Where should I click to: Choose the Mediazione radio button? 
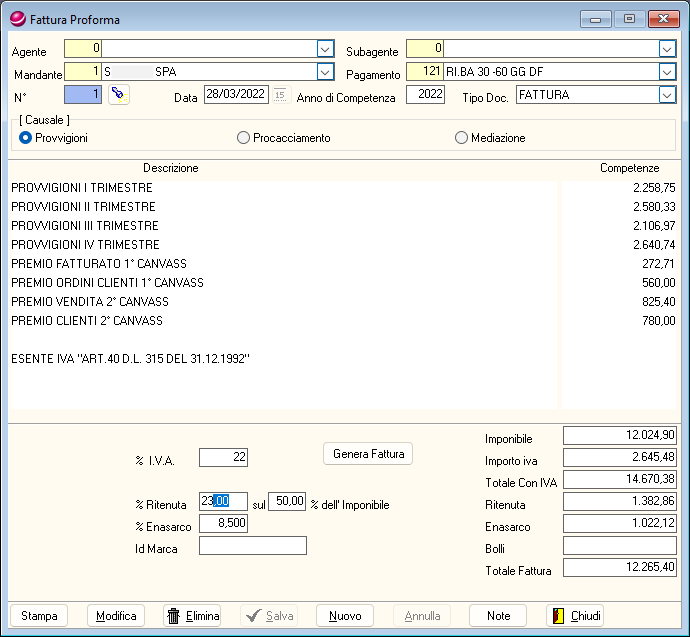[461, 138]
